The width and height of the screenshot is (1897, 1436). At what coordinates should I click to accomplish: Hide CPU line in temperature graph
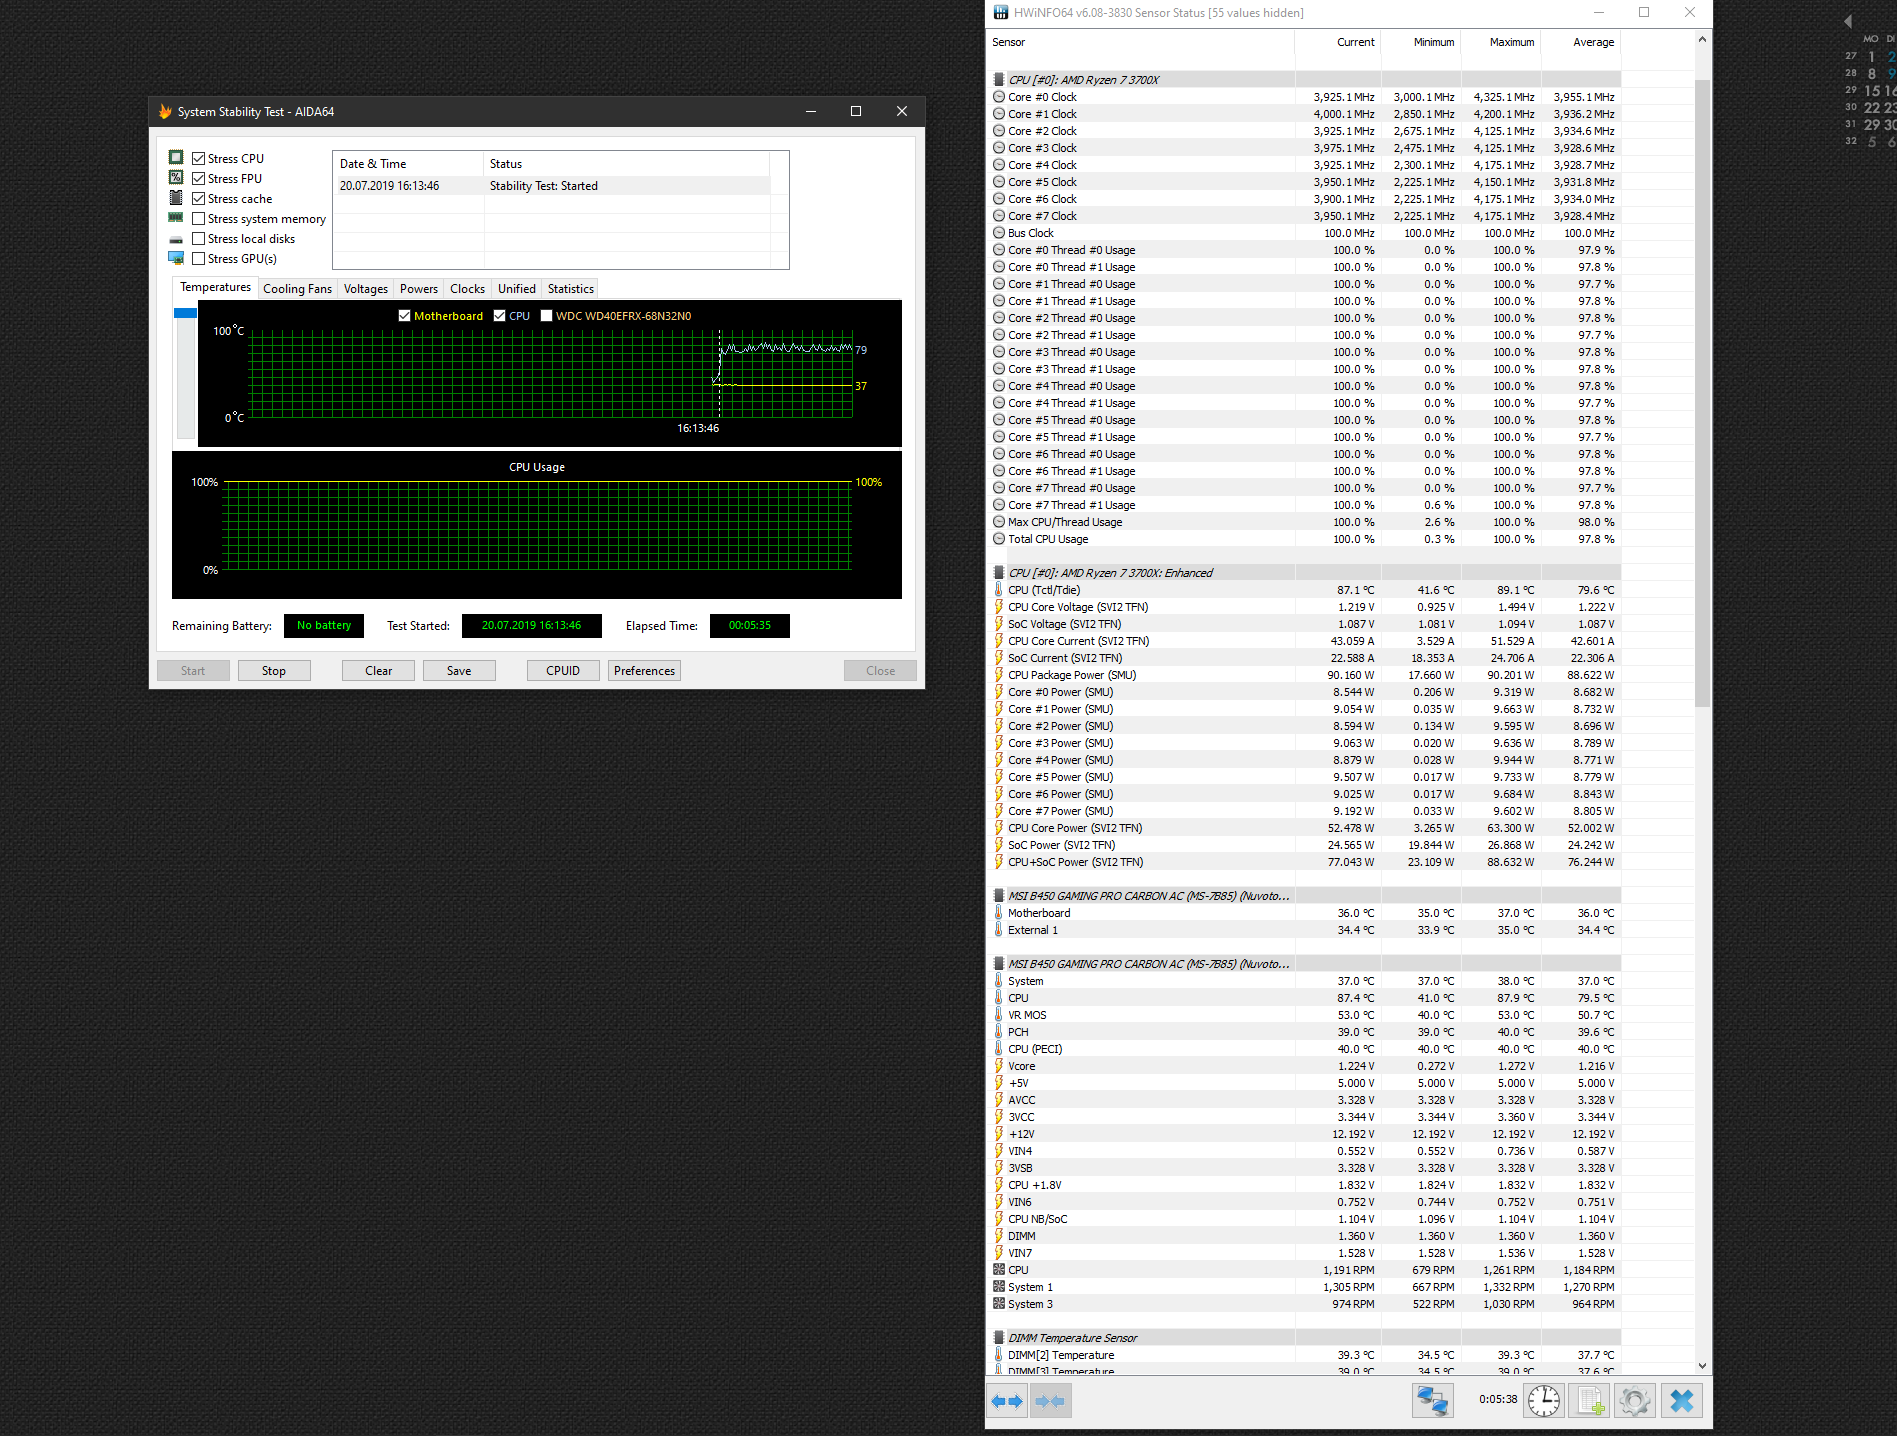click(x=499, y=315)
